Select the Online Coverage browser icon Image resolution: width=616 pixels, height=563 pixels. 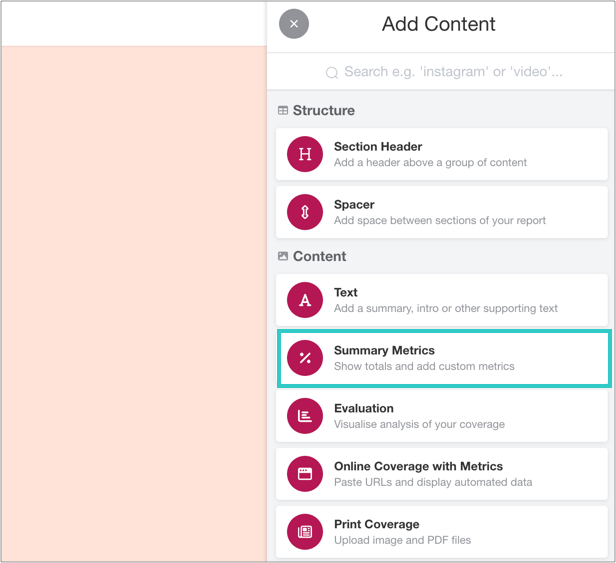[305, 474]
